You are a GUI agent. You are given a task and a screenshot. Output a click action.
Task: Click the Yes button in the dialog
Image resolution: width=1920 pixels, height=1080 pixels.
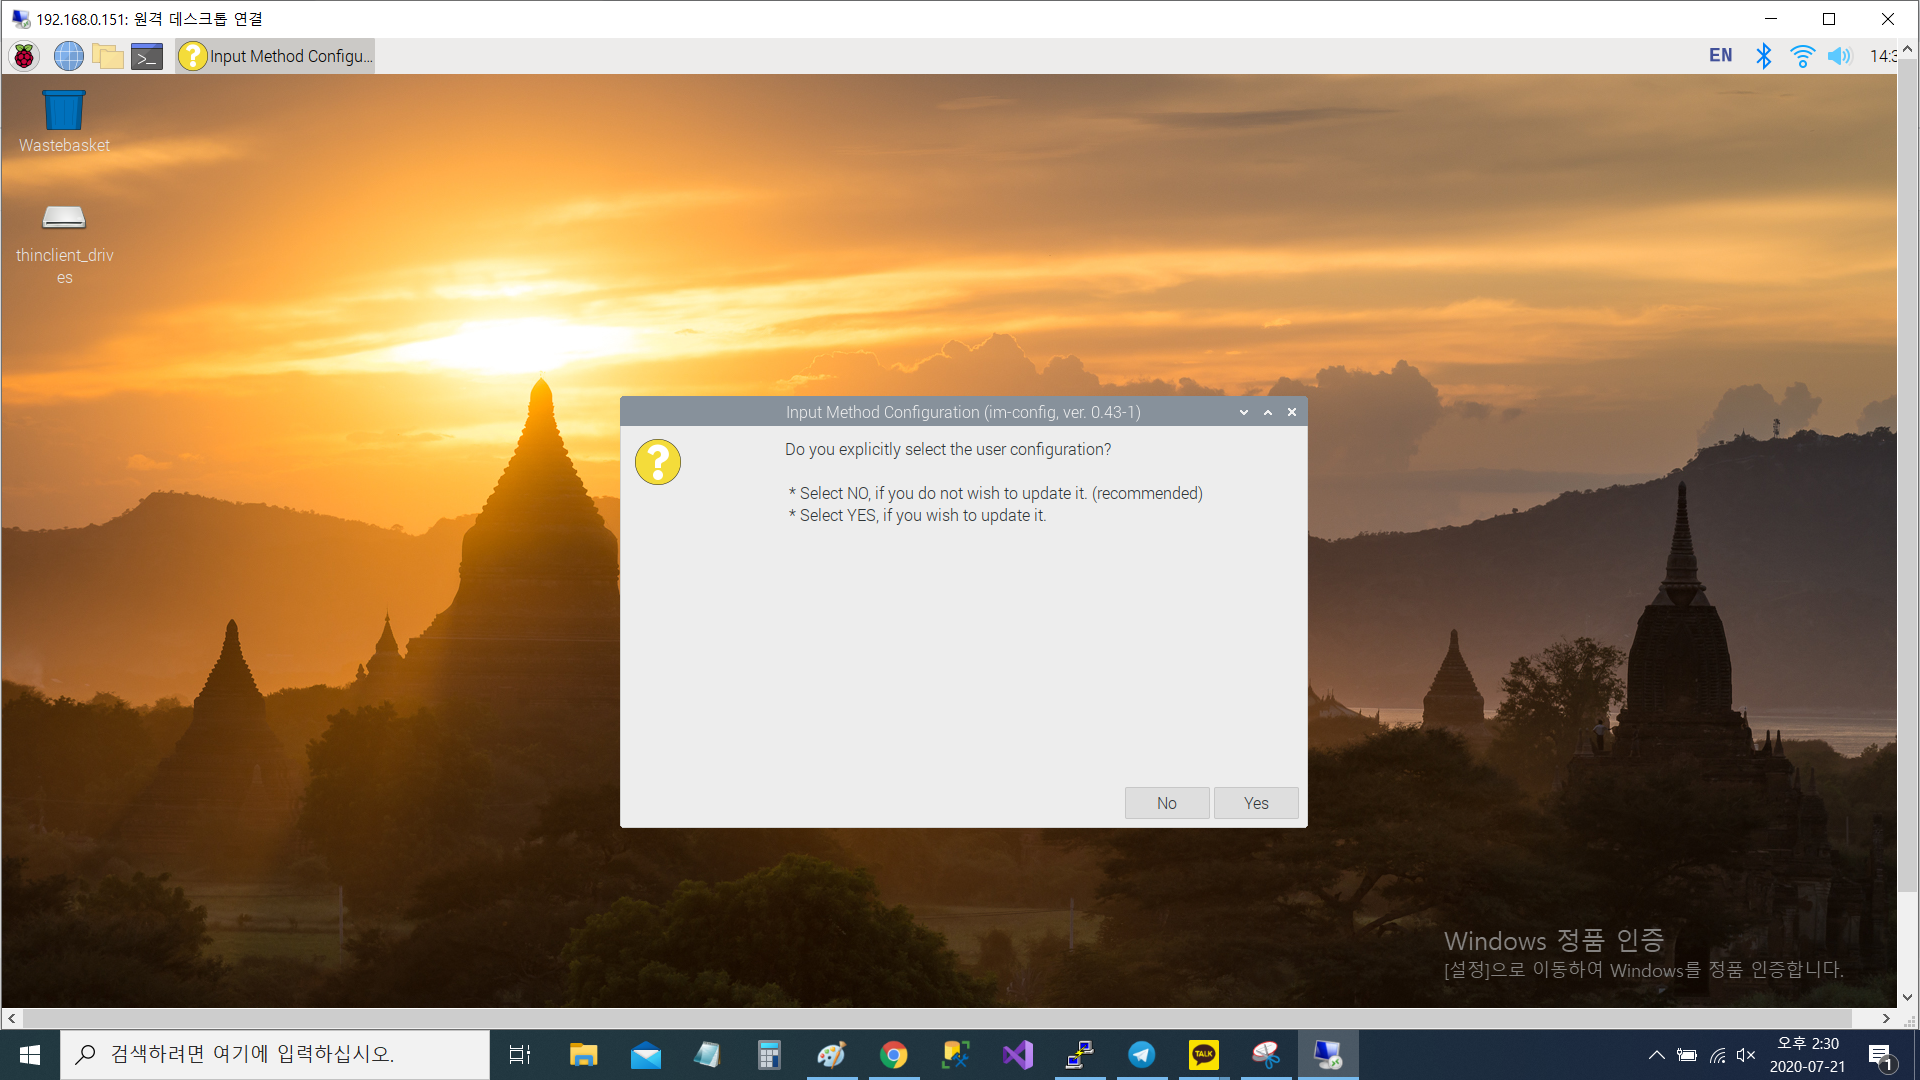click(1256, 803)
